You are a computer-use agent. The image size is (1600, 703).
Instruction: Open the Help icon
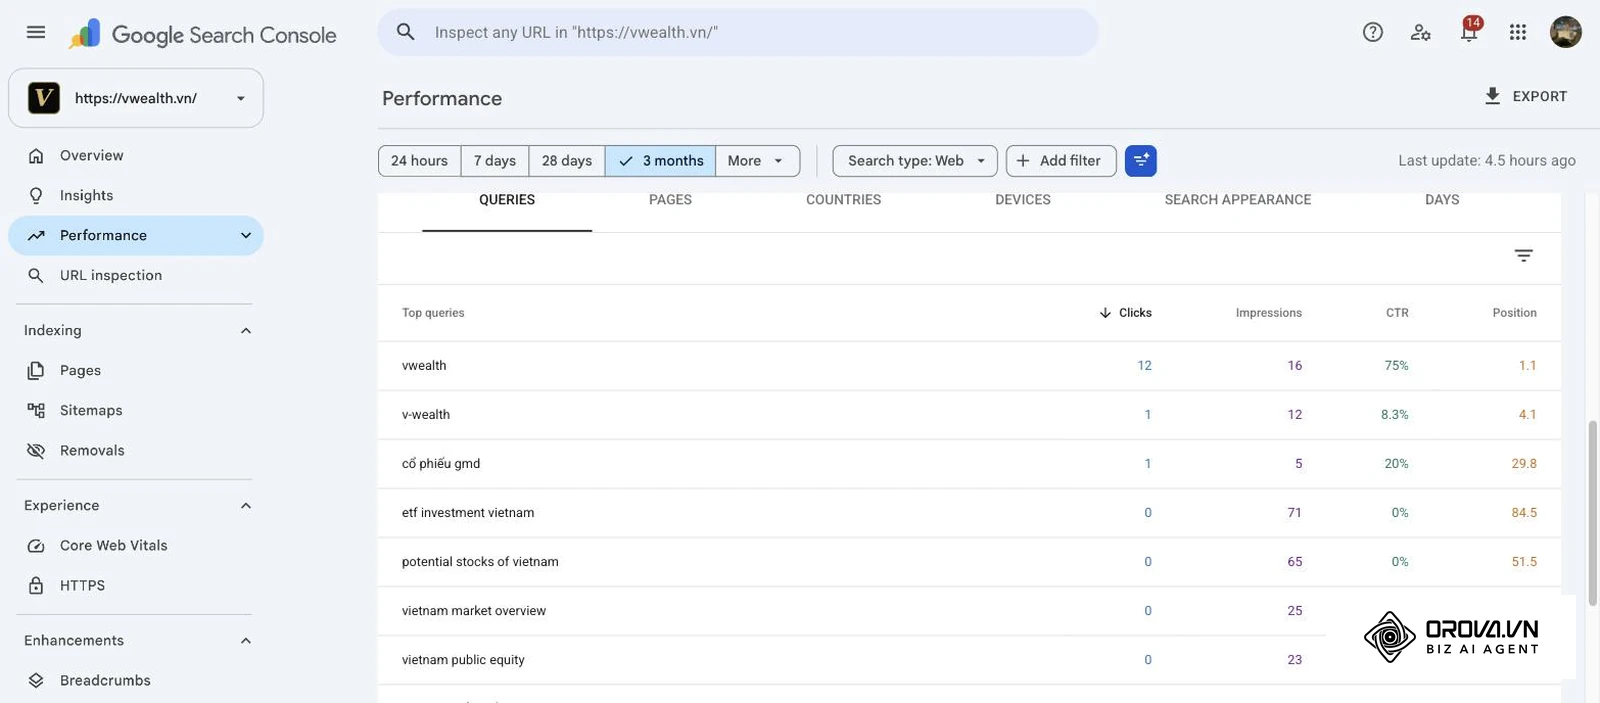(x=1373, y=32)
